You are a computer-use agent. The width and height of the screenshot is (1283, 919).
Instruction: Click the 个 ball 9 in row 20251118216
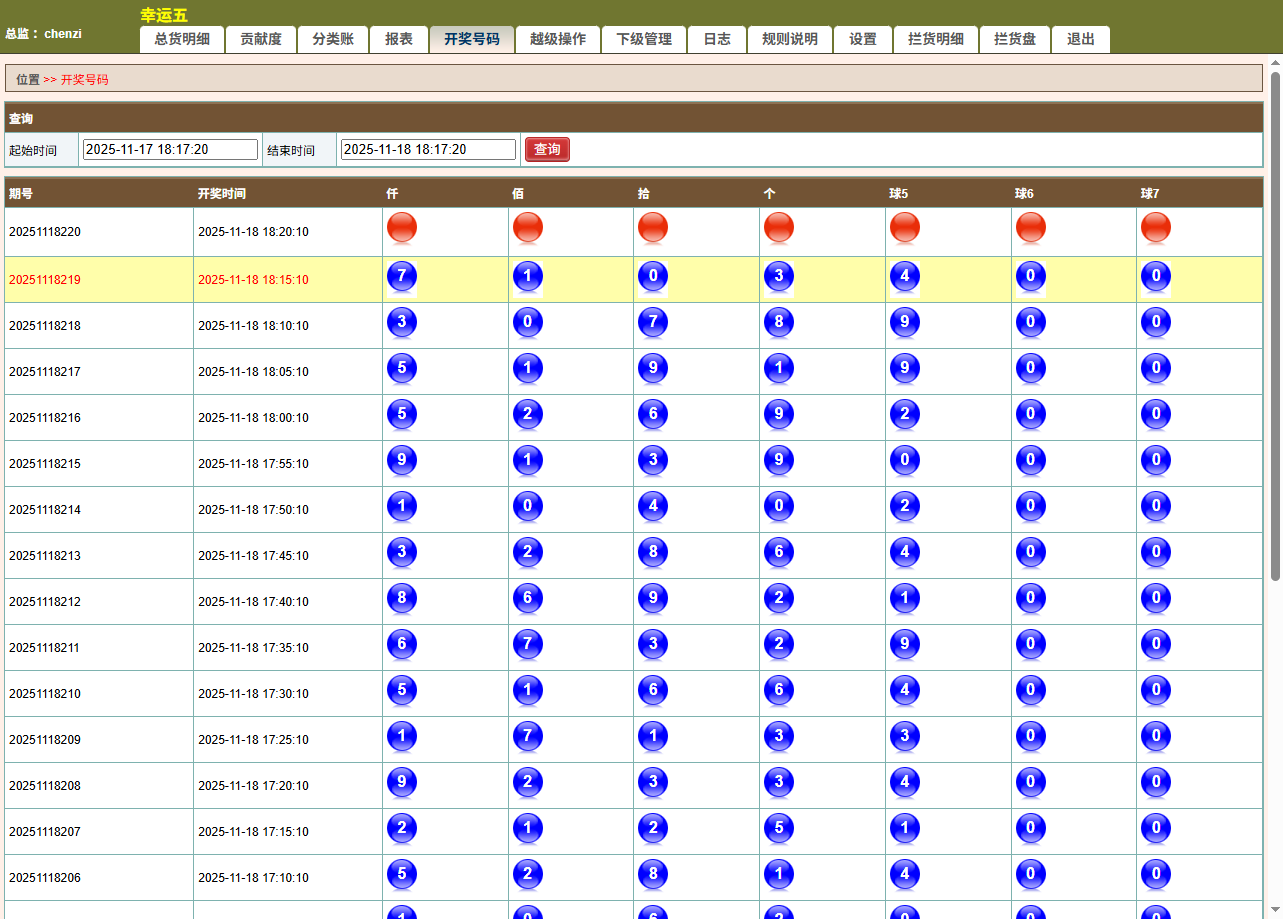[779, 415]
